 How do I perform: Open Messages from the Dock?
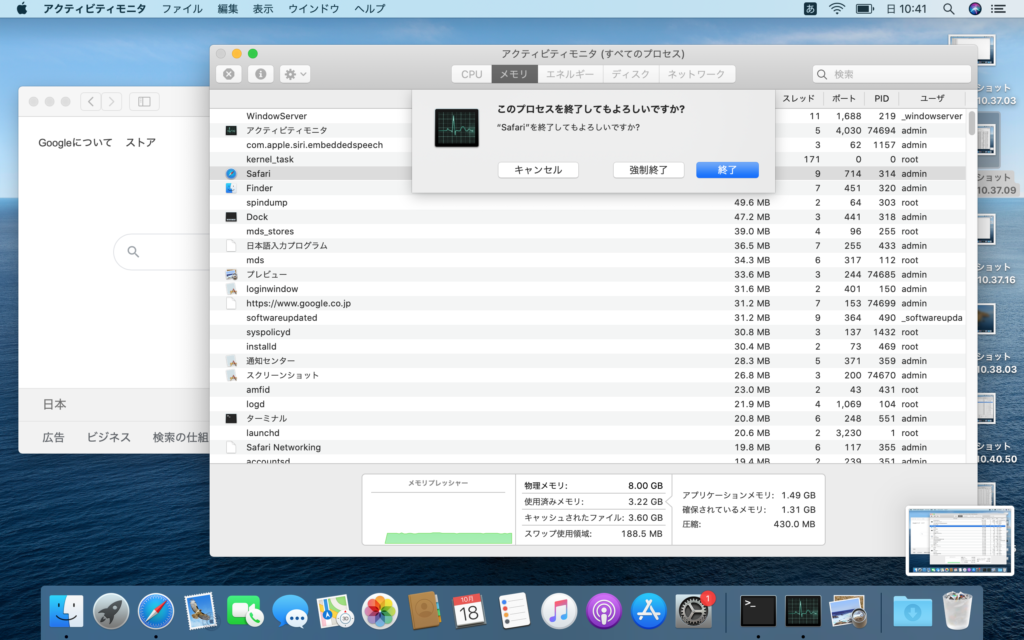tap(290, 612)
